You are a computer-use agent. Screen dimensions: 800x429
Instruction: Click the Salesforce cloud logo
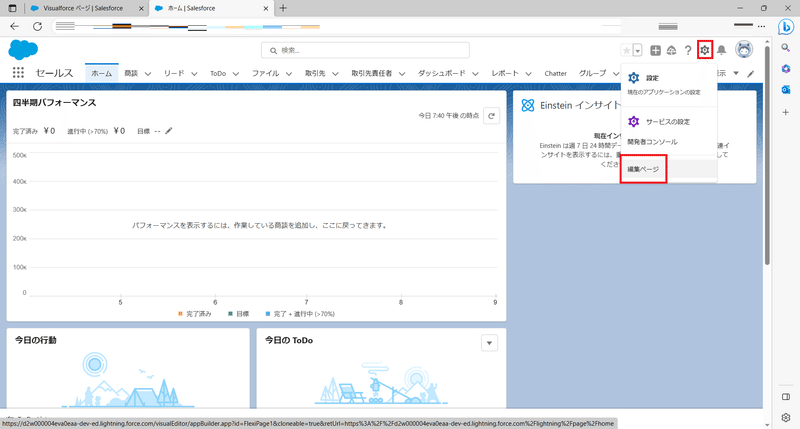pyautogui.click(x=23, y=49)
